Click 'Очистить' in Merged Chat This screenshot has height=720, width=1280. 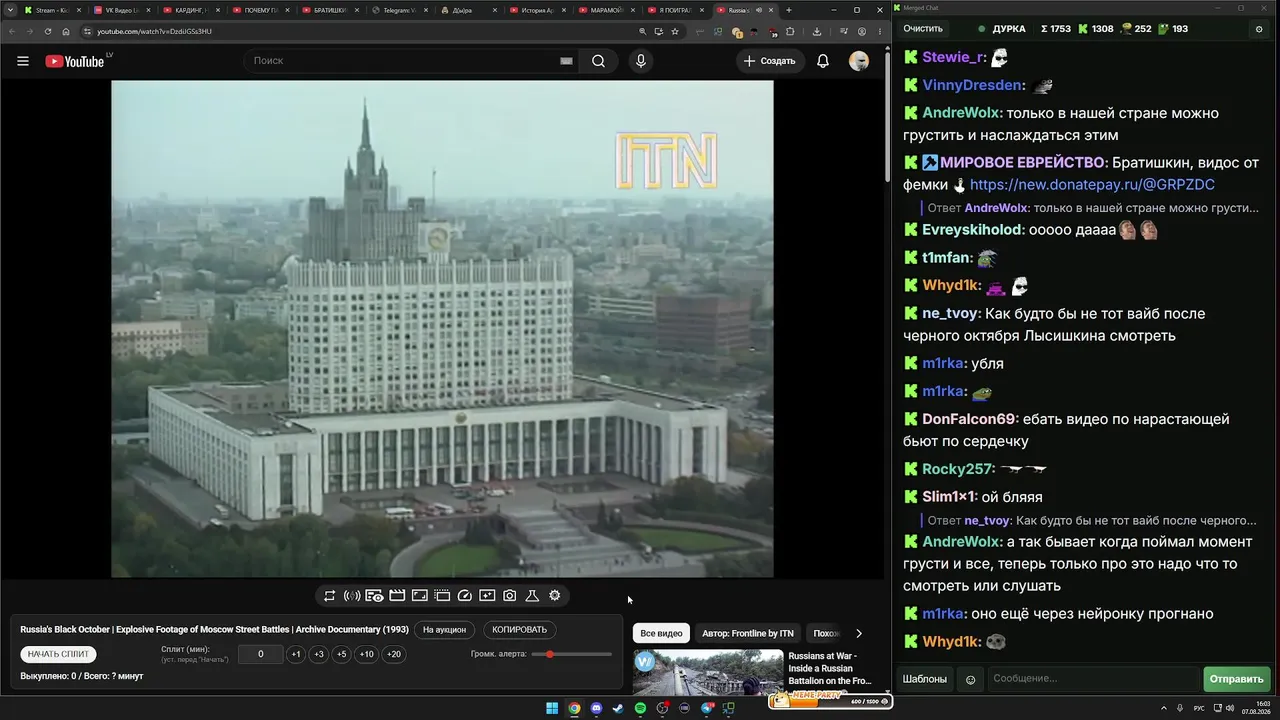(x=923, y=29)
